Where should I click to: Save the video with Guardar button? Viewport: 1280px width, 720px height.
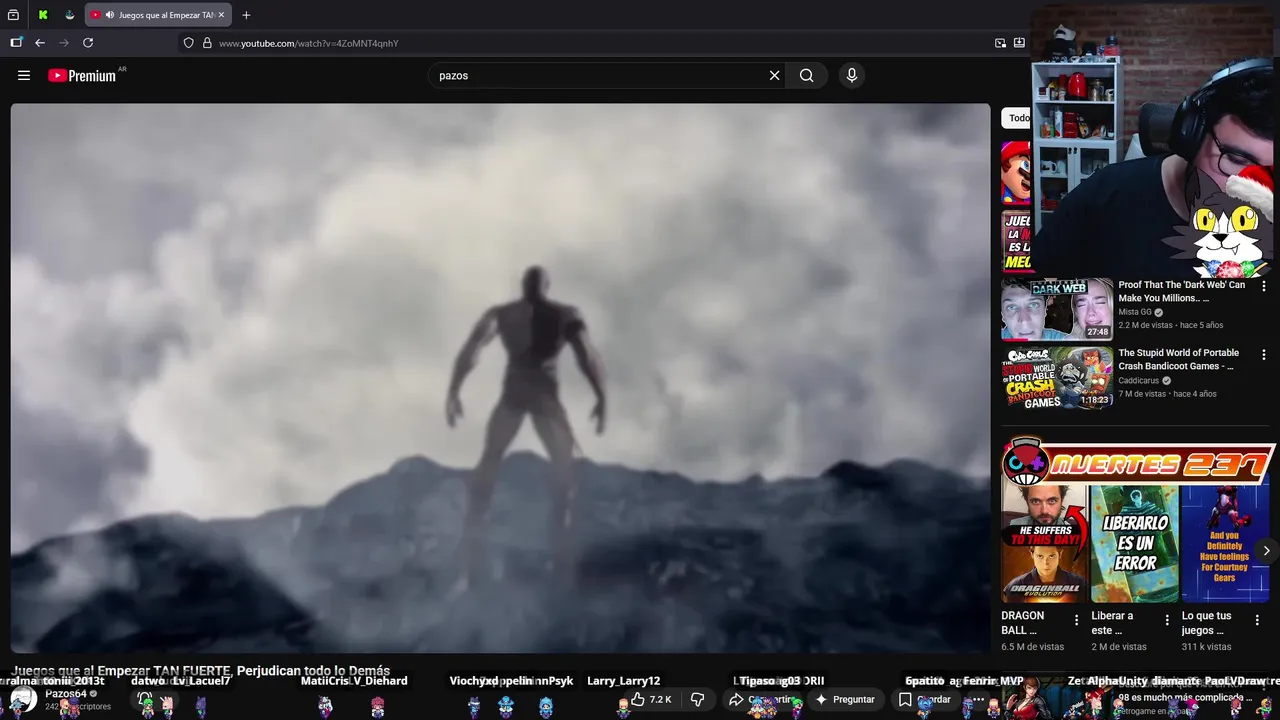pyautogui.click(x=926, y=699)
